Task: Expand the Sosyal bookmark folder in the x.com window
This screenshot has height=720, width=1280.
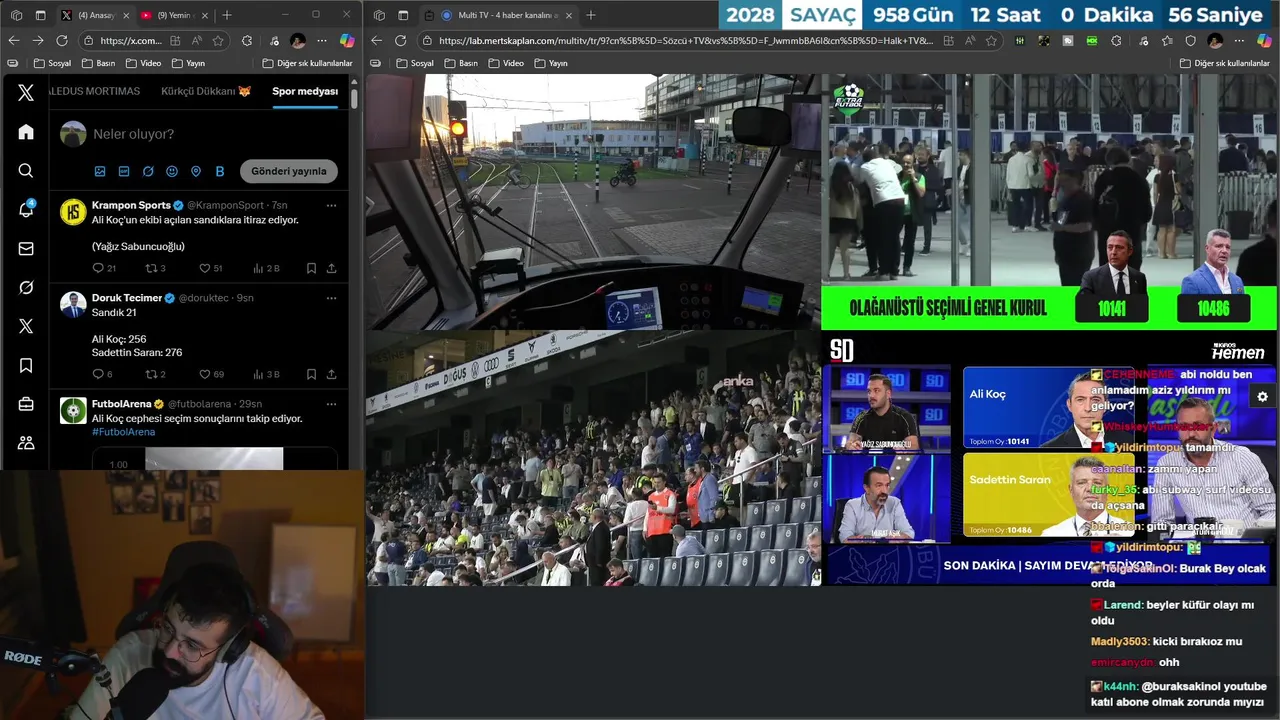Action: [x=52, y=63]
